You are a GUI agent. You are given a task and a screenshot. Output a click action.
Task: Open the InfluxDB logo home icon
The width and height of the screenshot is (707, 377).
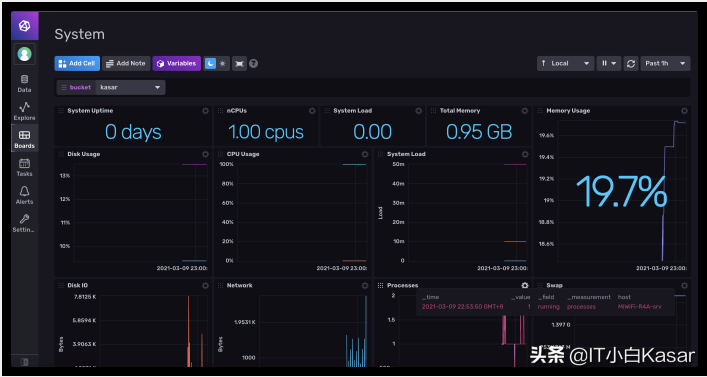point(25,26)
